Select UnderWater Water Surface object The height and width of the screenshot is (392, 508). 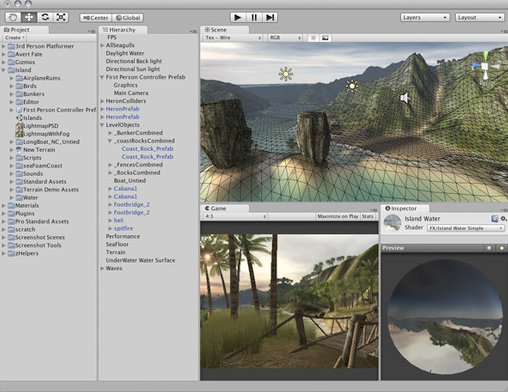[140, 260]
